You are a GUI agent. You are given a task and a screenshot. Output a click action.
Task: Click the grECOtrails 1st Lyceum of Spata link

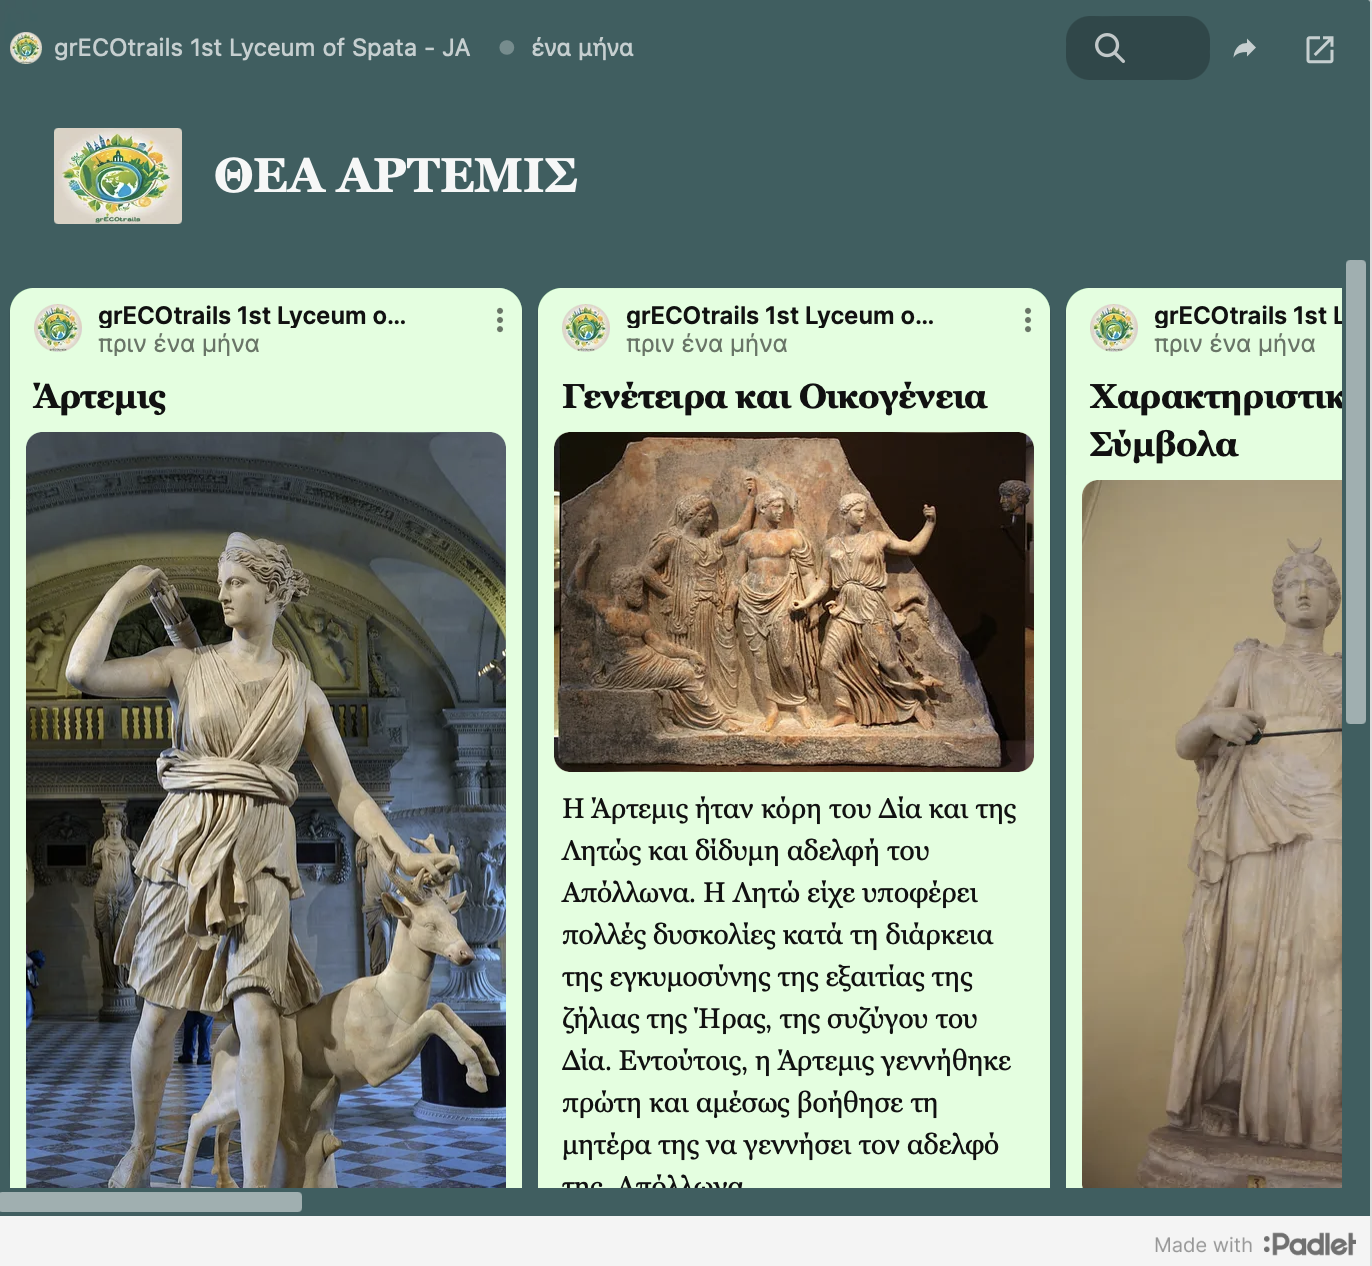point(262,48)
